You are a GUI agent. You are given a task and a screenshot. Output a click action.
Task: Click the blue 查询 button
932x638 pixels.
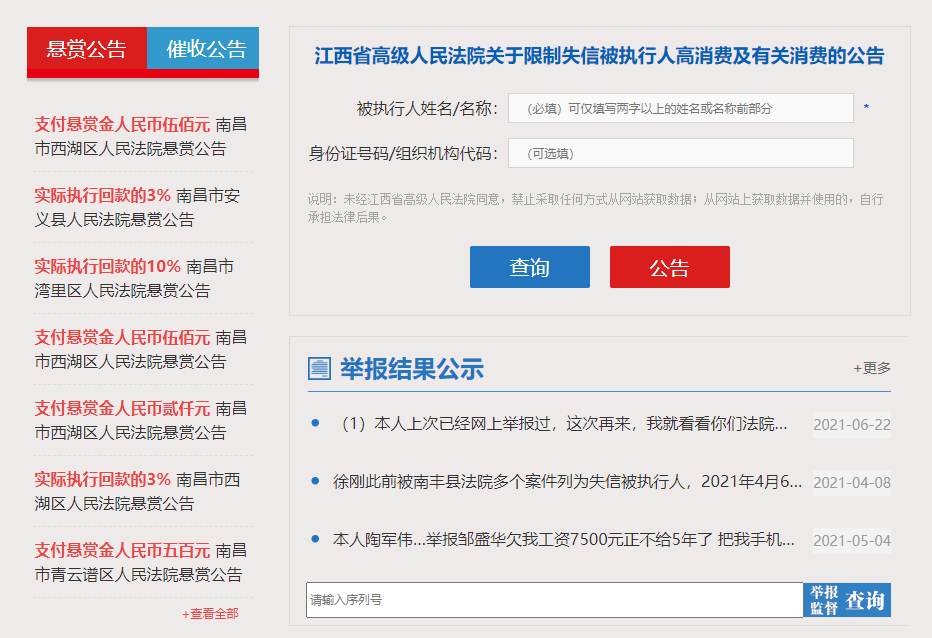[x=530, y=267]
